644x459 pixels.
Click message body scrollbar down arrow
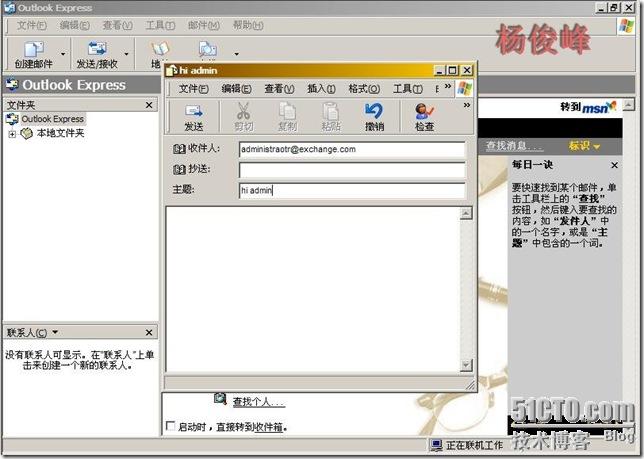(466, 365)
